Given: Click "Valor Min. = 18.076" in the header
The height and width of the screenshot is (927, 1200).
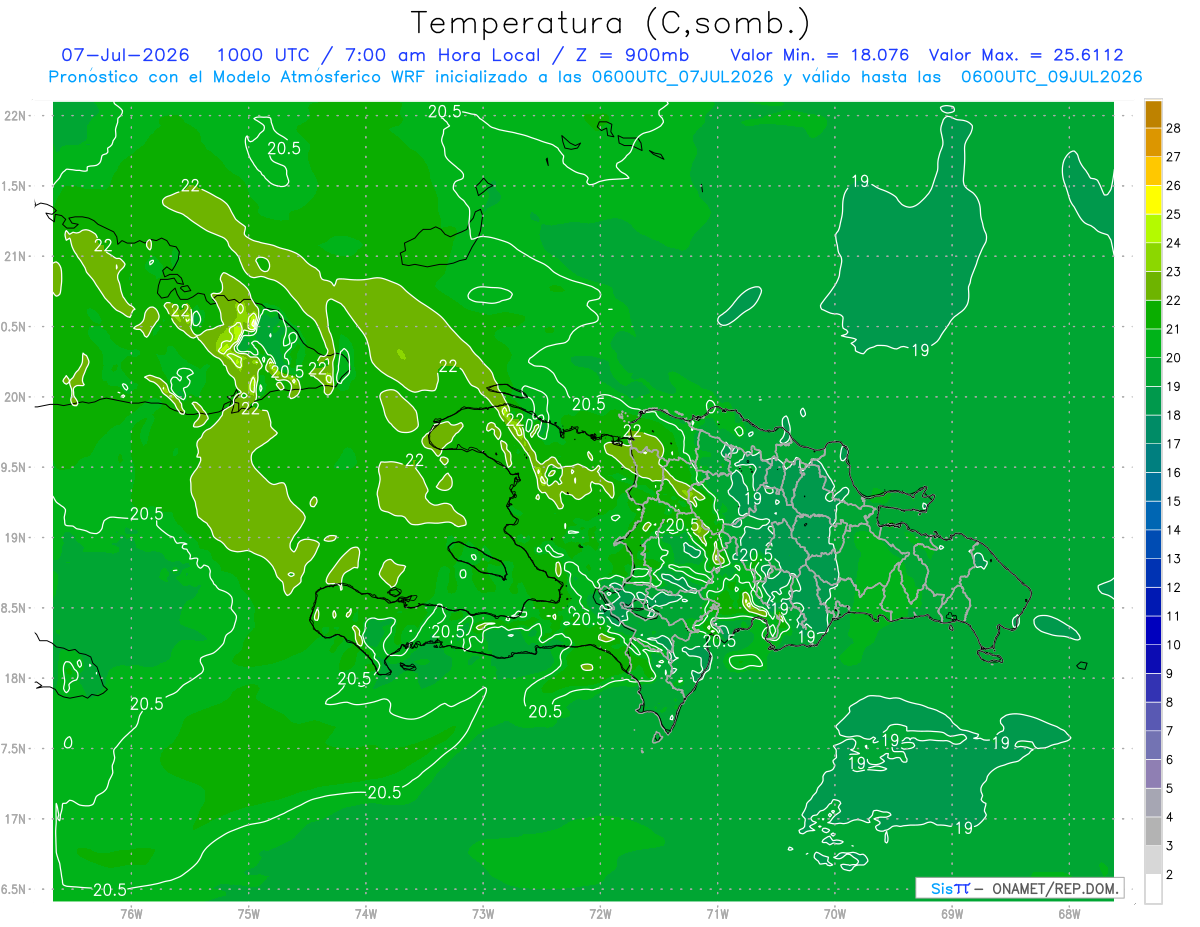Looking at the screenshot, I should point(820,55).
